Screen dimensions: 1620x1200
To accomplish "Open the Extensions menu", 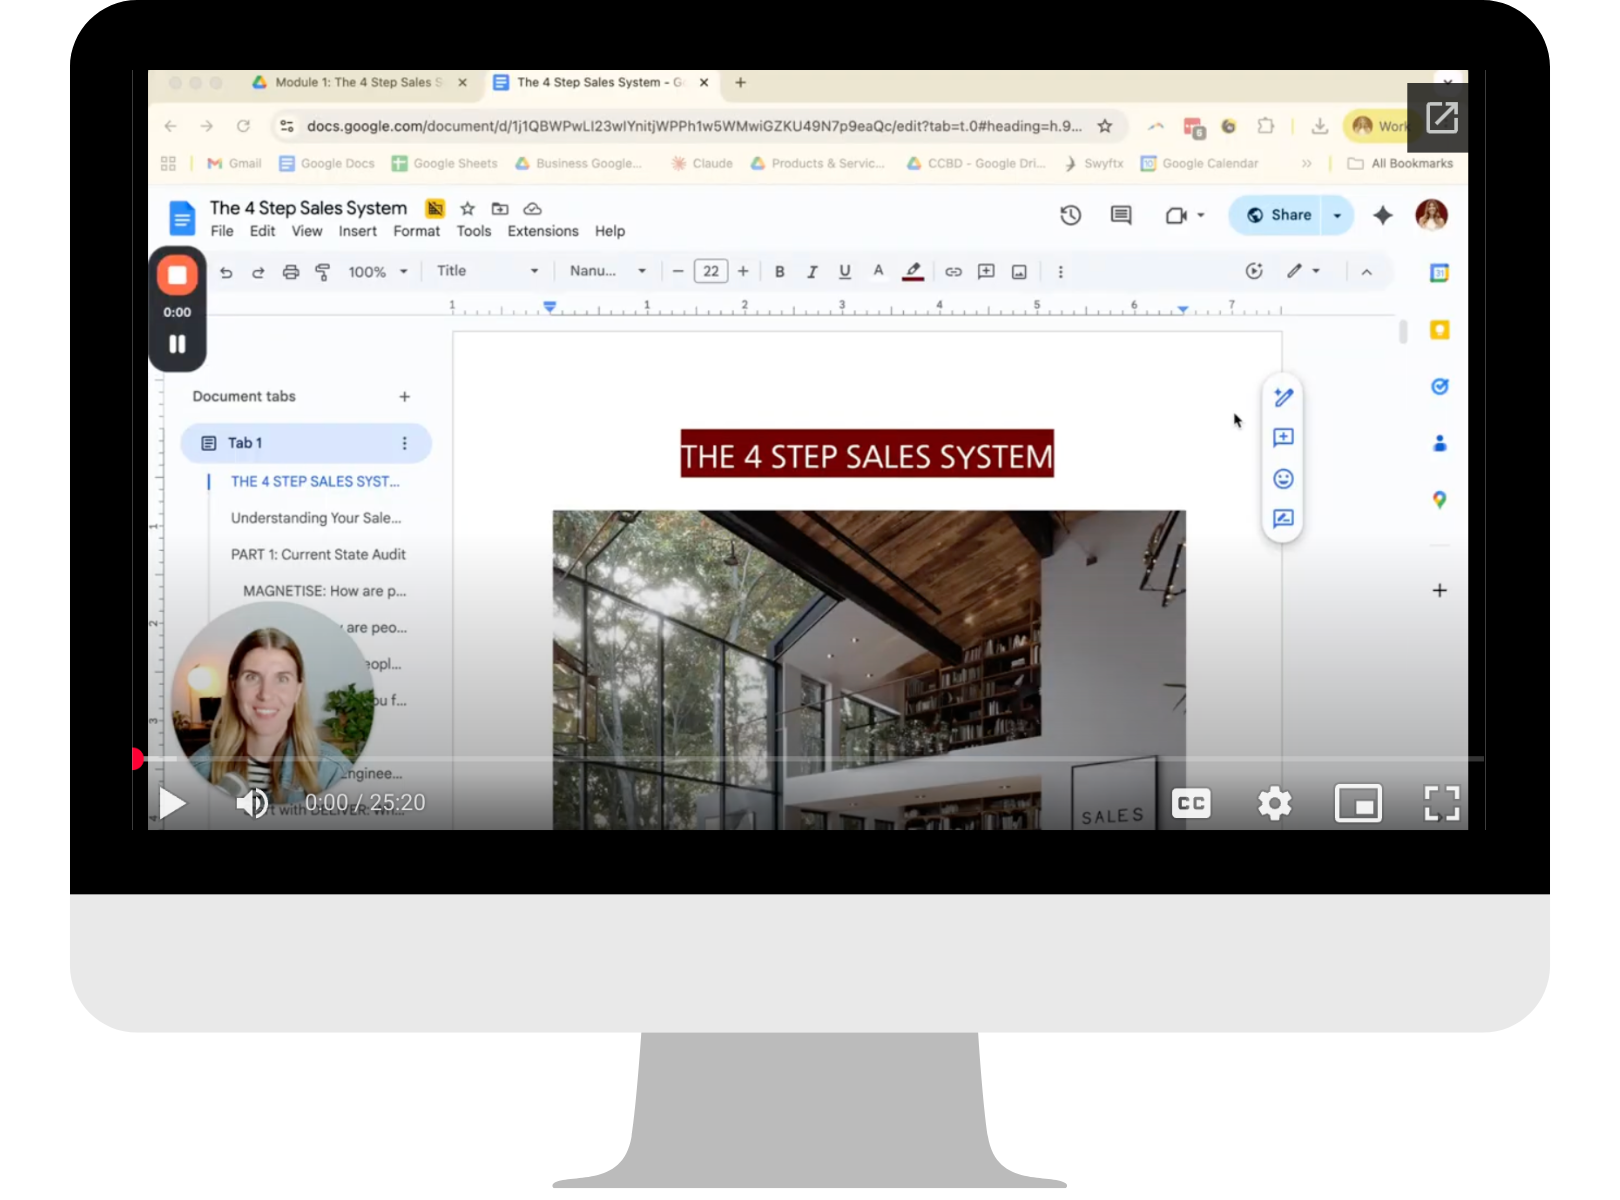I will pos(543,231).
